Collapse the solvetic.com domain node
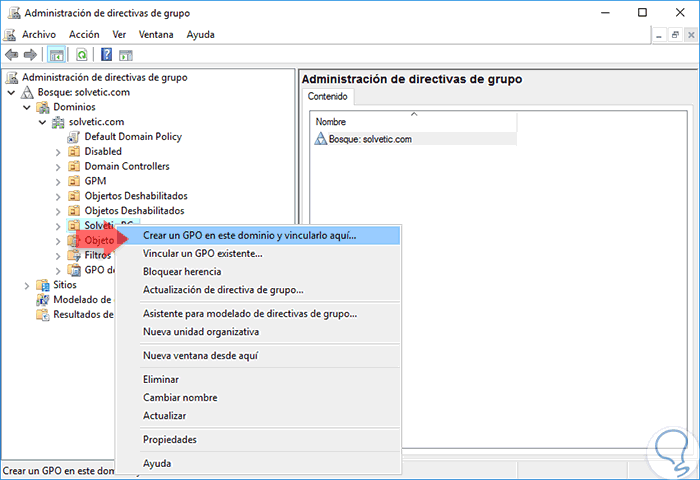The image size is (700, 480). tap(42, 122)
